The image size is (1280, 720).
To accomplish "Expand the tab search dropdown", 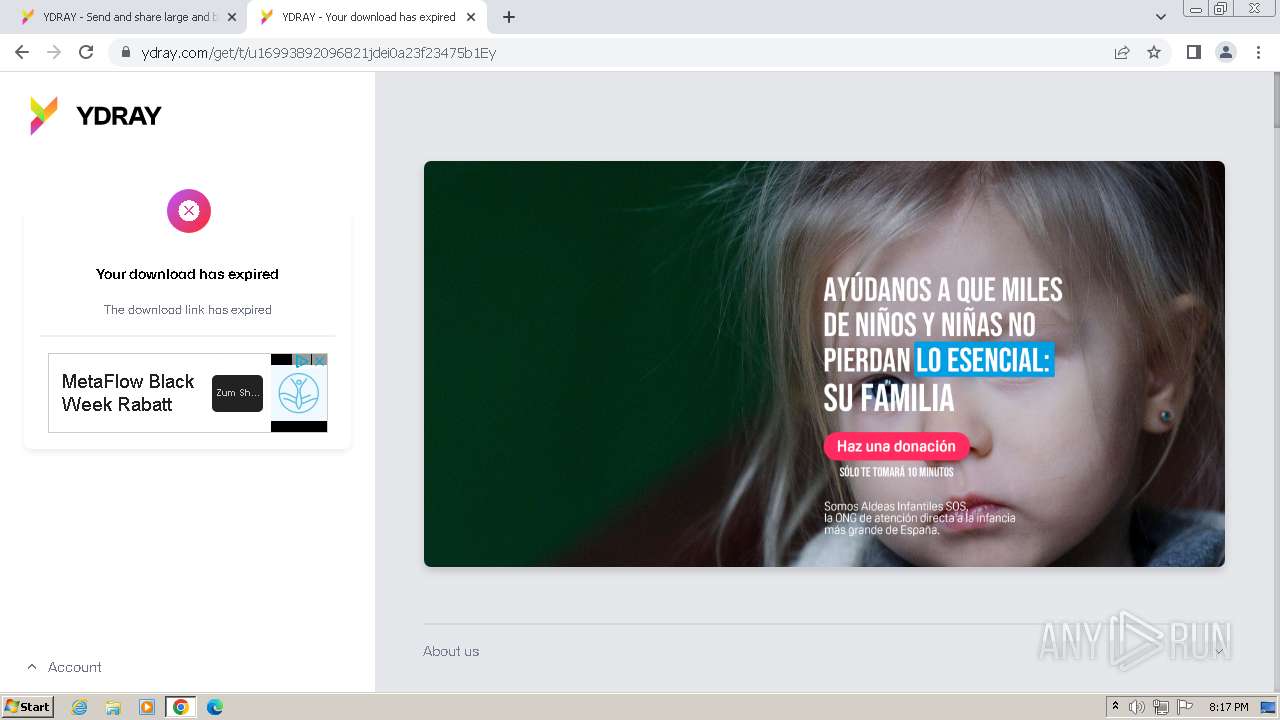I will (x=1161, y=17).
